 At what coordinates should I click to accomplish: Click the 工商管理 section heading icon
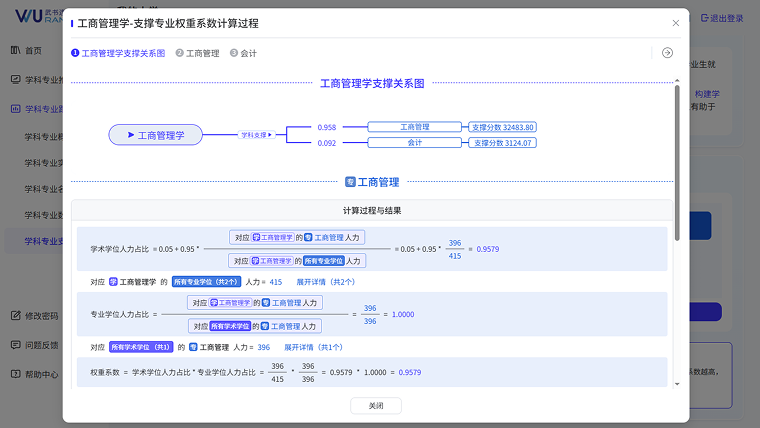click(x=350, y=182)
